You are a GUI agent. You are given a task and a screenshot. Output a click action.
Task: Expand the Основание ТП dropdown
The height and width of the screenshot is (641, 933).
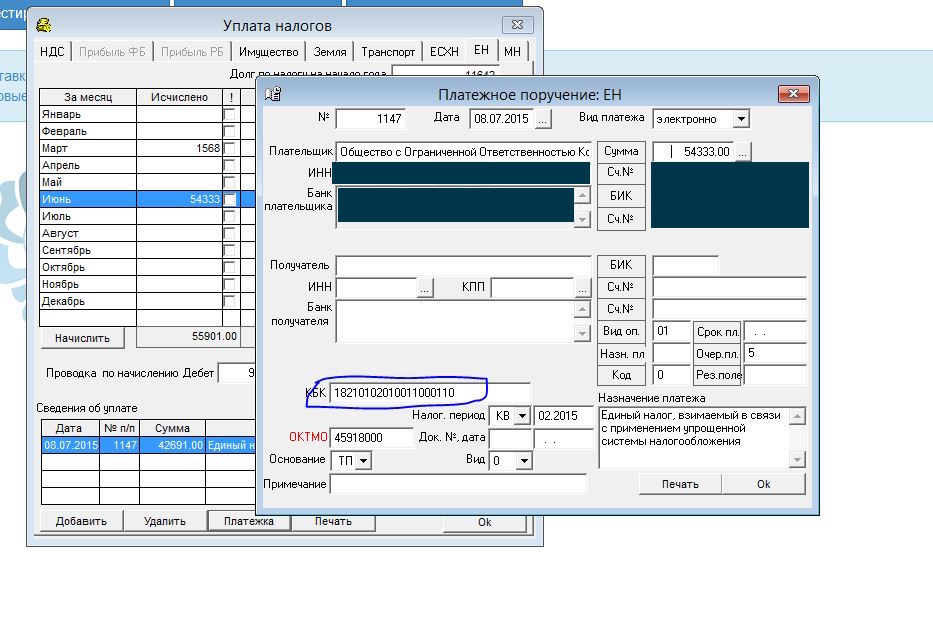pyautogui.click(x=363, y=461)
